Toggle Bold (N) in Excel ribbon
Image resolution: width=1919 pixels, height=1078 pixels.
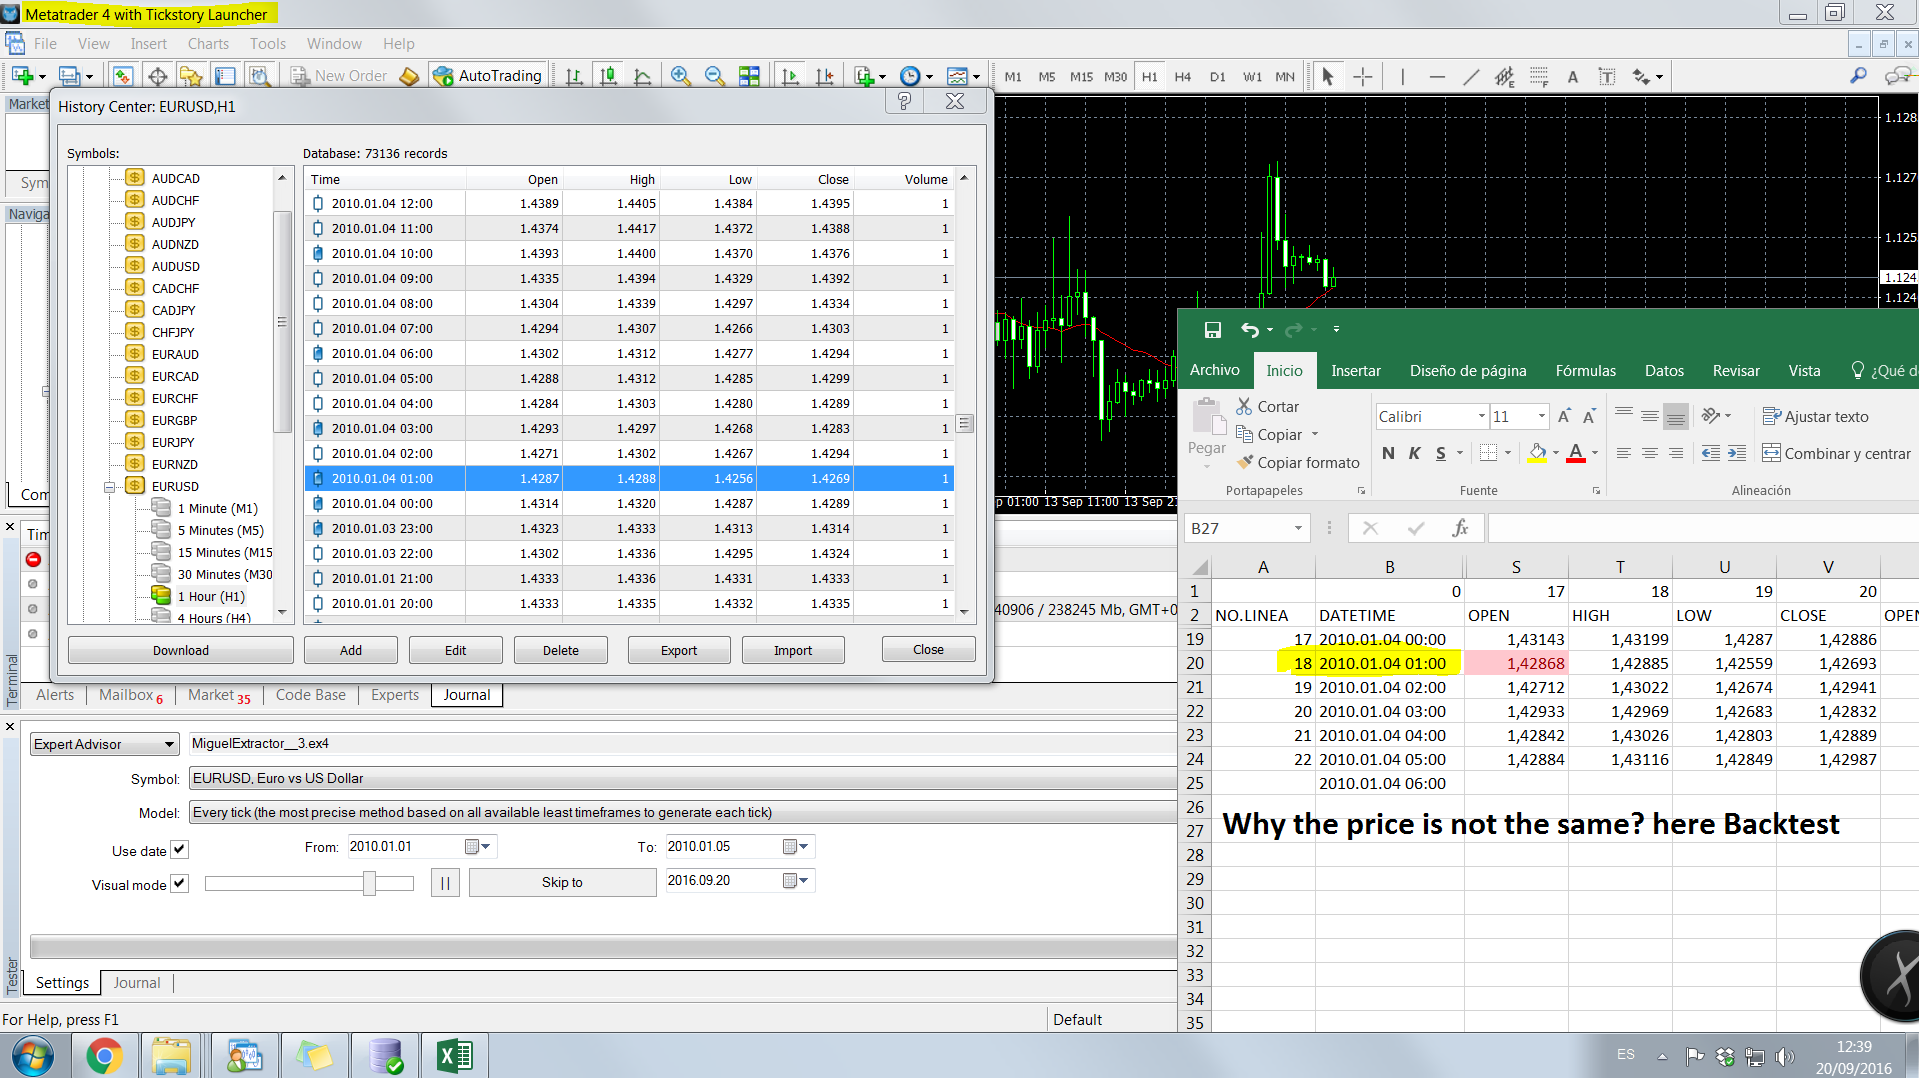coord(1388,454)
